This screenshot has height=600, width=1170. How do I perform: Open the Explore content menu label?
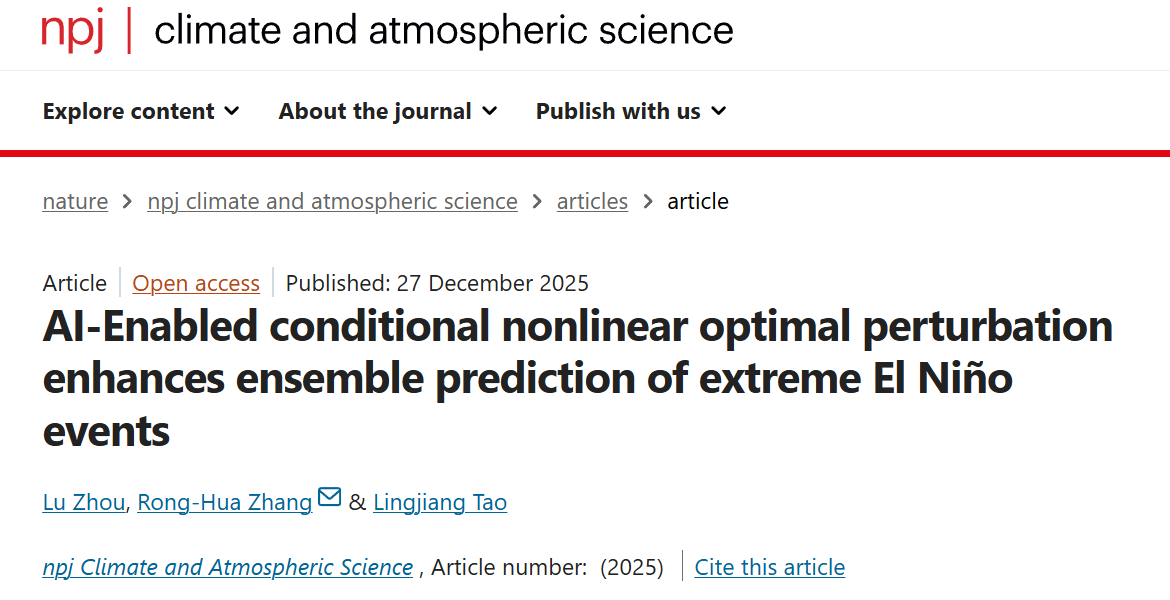[129, 111]
